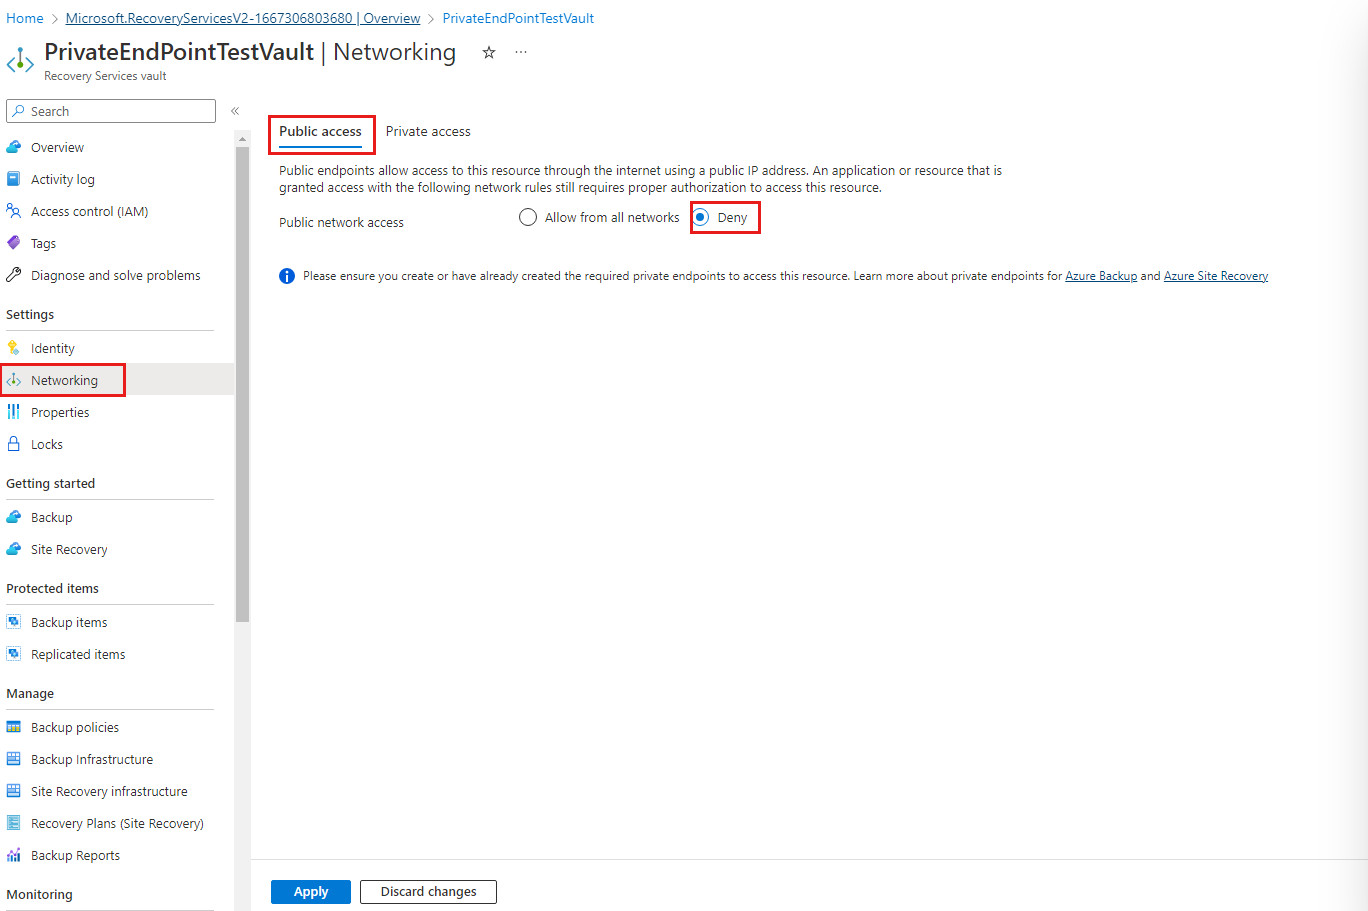Click the Discard changes button
This screenshot has width=1368, height=911.
(429, 892)
